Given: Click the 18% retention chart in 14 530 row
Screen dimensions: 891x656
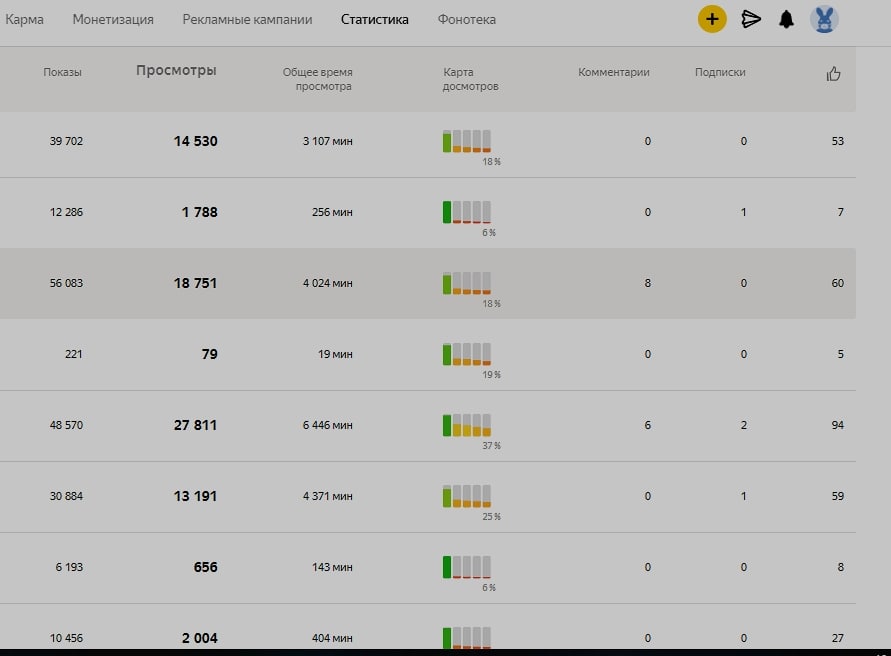Looking at the screenshot, I should [467, 142].
